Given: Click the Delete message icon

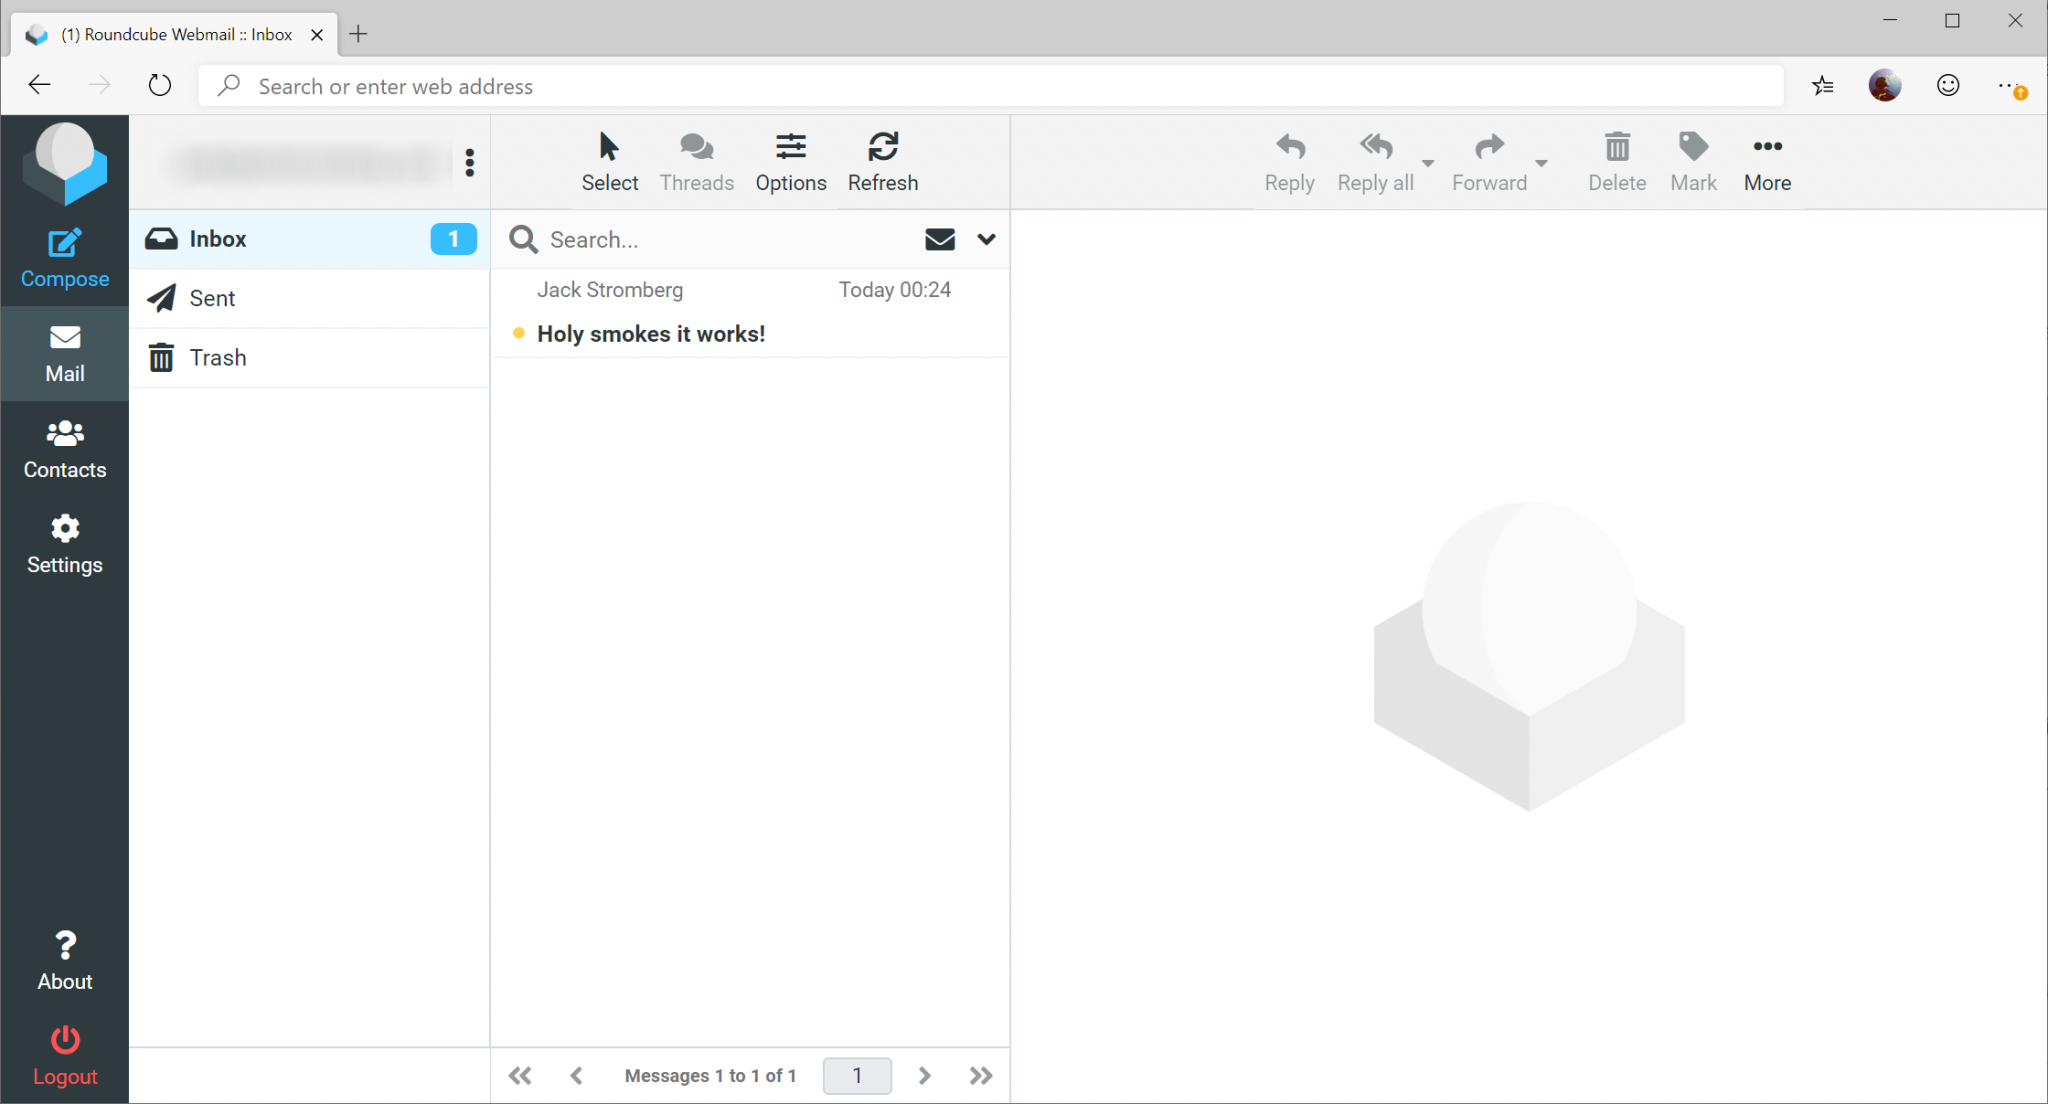Looking at the screenshot, I should (x=1616, y=160).
